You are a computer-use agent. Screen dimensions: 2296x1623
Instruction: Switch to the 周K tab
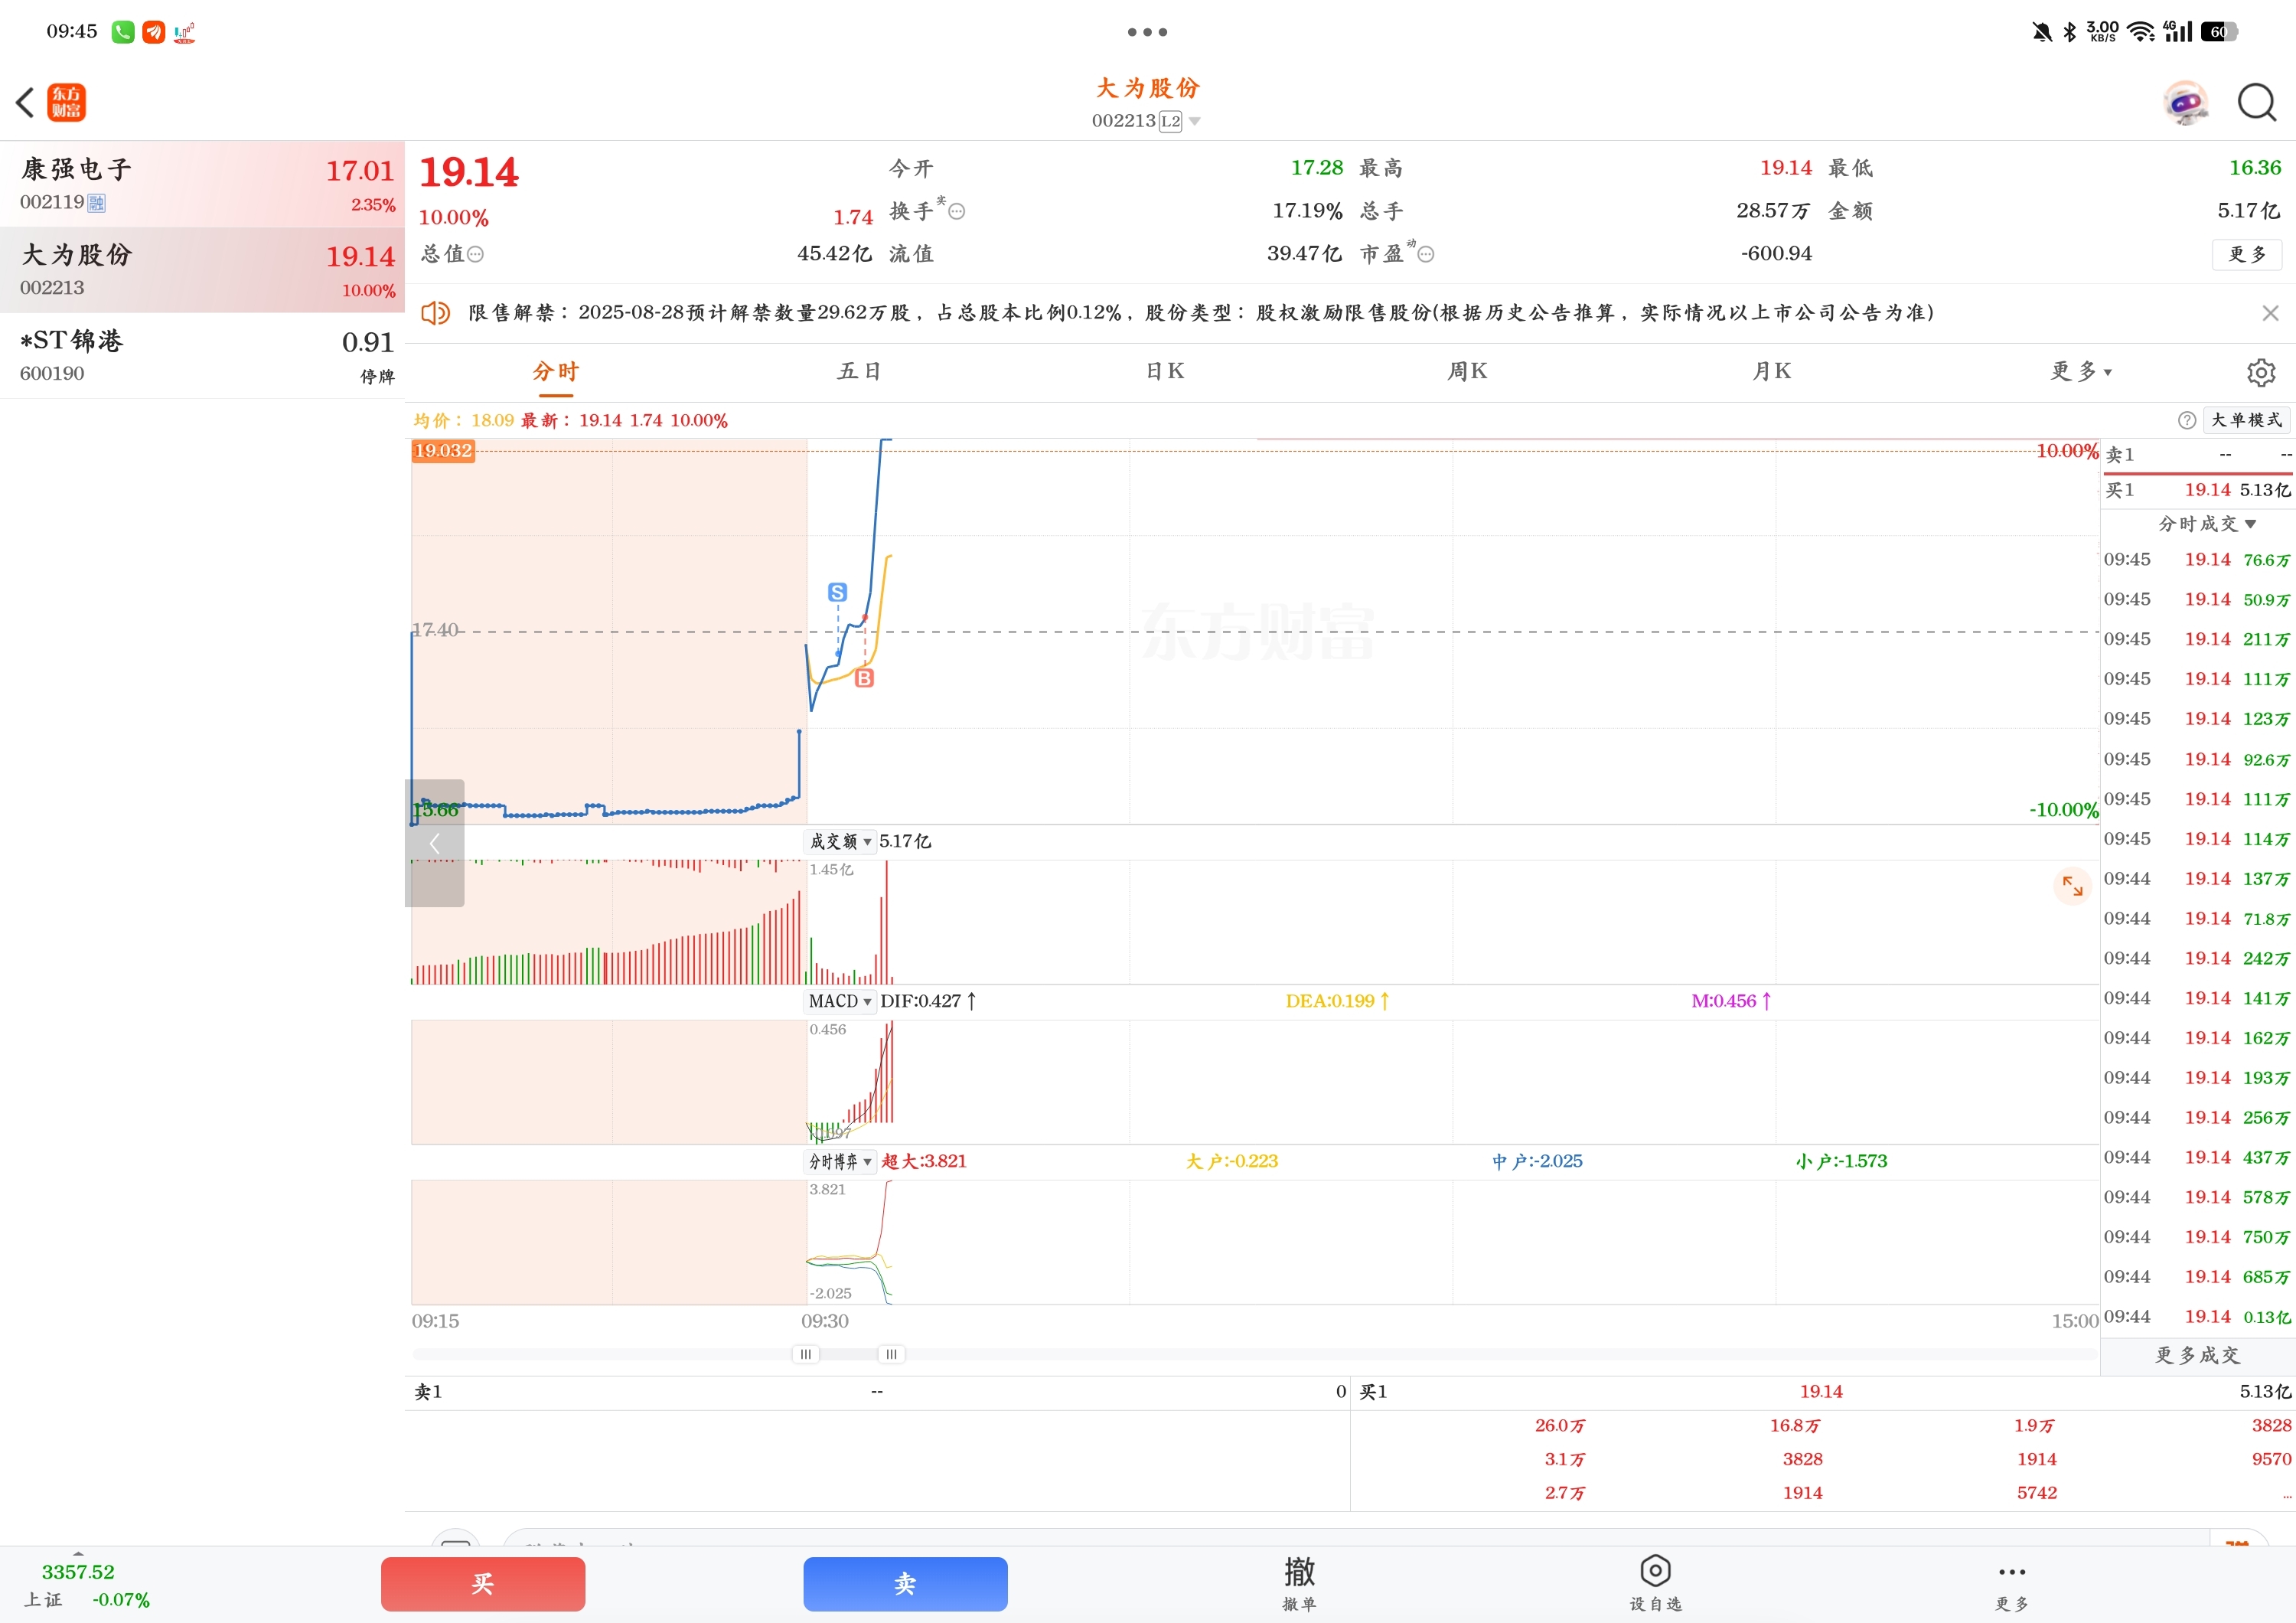1467,372
